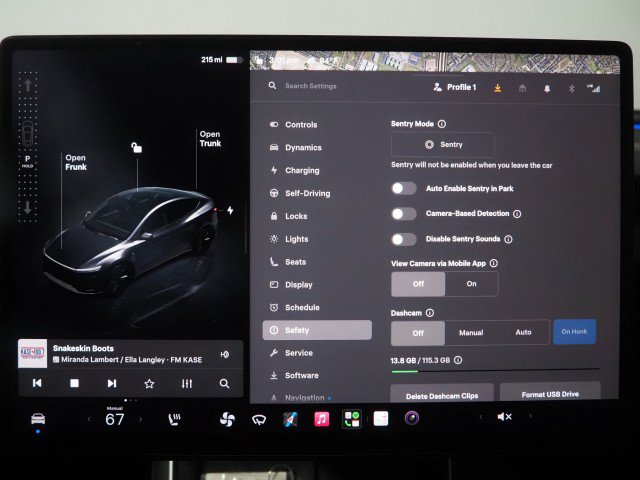Tap the charge port lightning icon near car

[230, 210]
